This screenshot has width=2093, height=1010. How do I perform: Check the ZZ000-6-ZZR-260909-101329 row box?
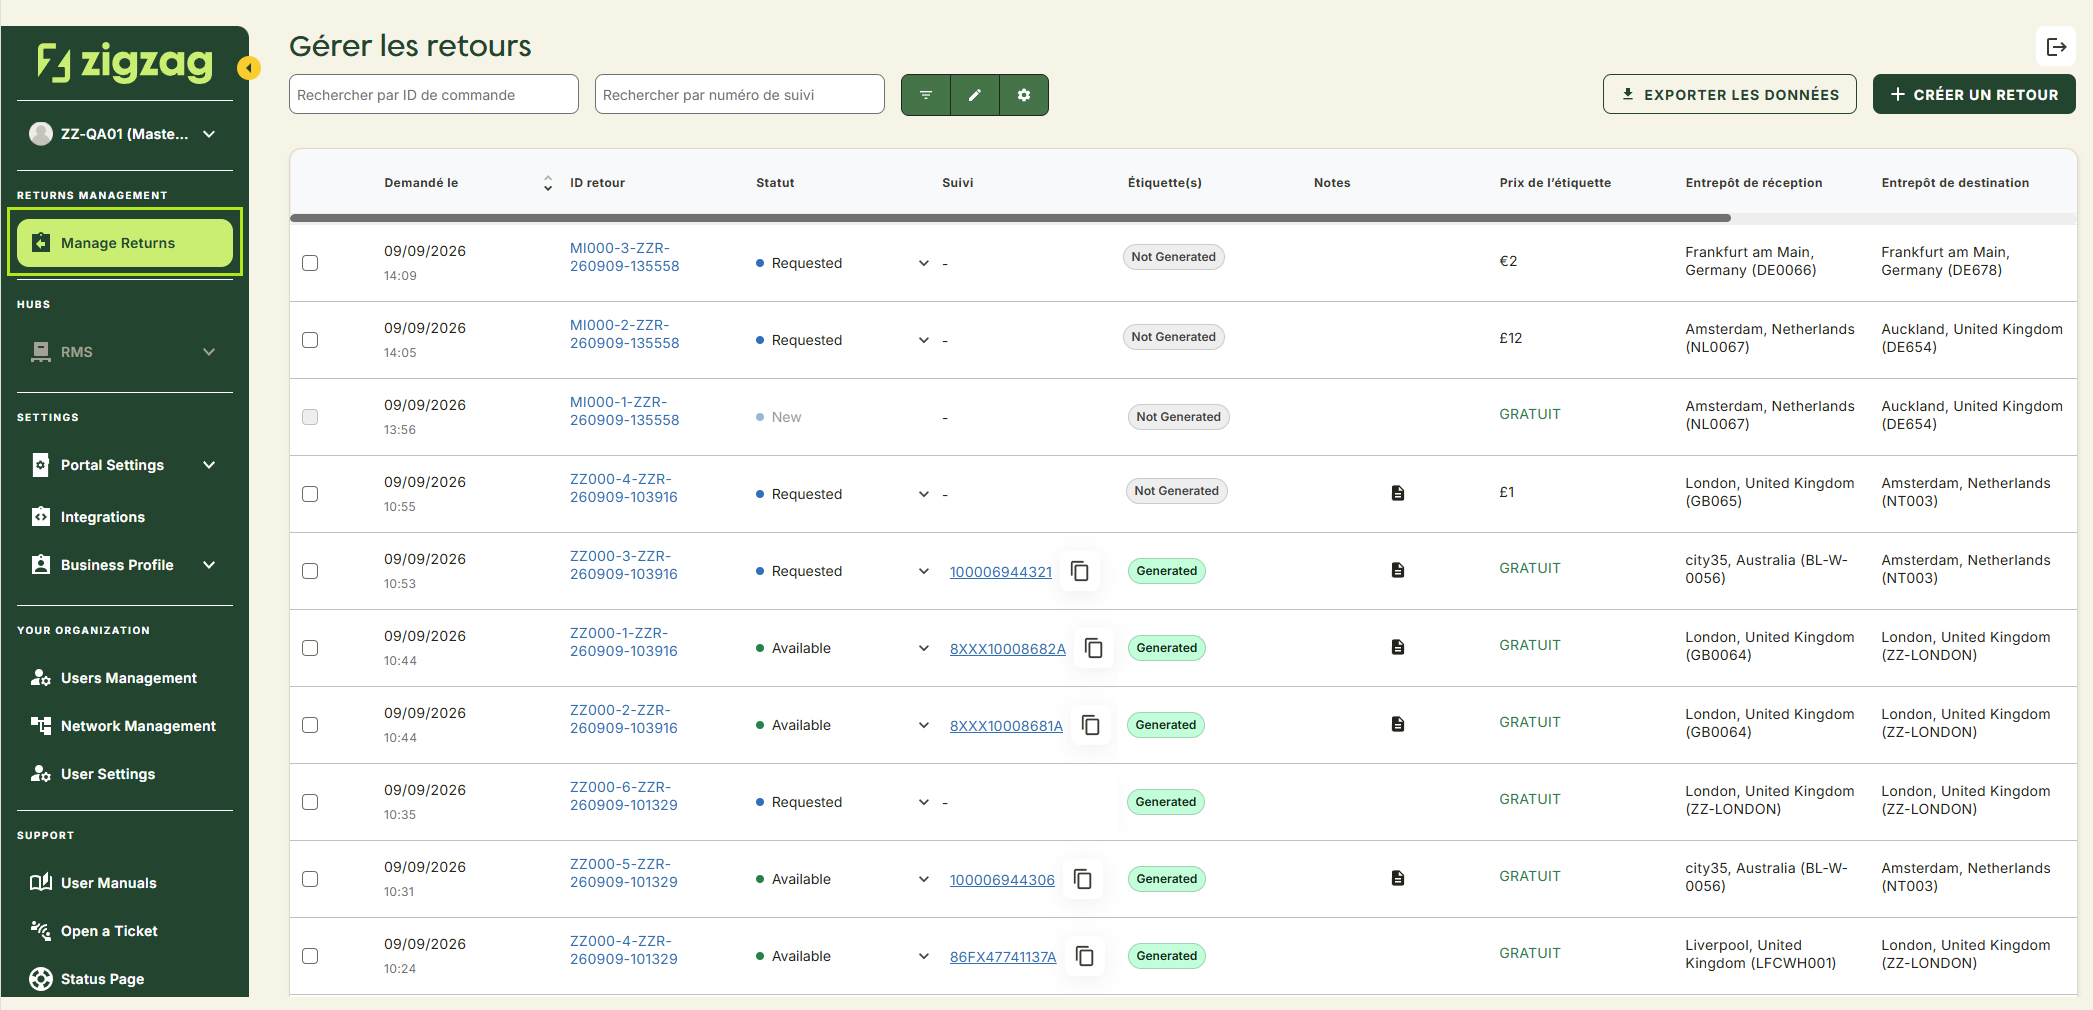(x=310, y=802)
